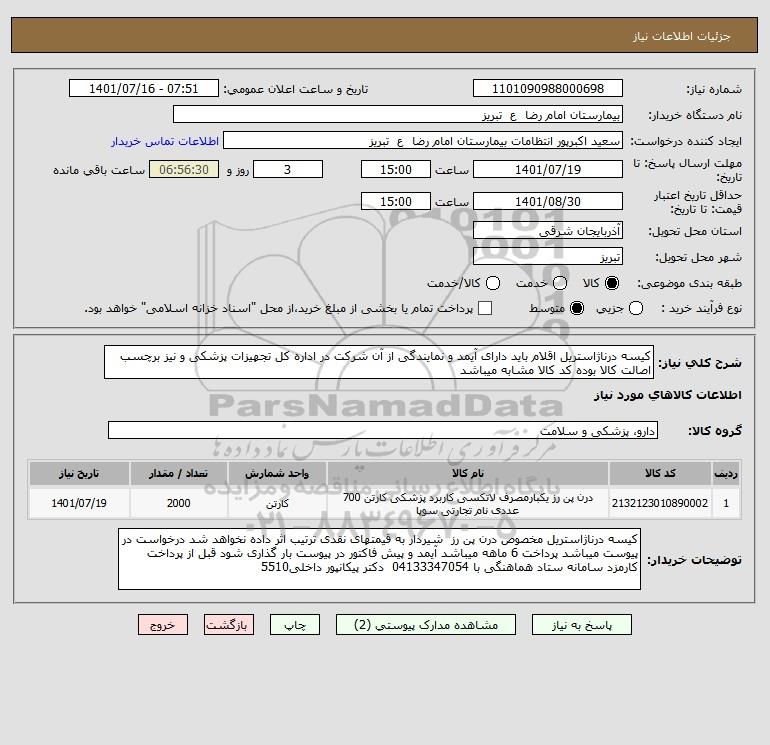
Task: Choose the متوسط purchase type radio
Action: point(577,308)
